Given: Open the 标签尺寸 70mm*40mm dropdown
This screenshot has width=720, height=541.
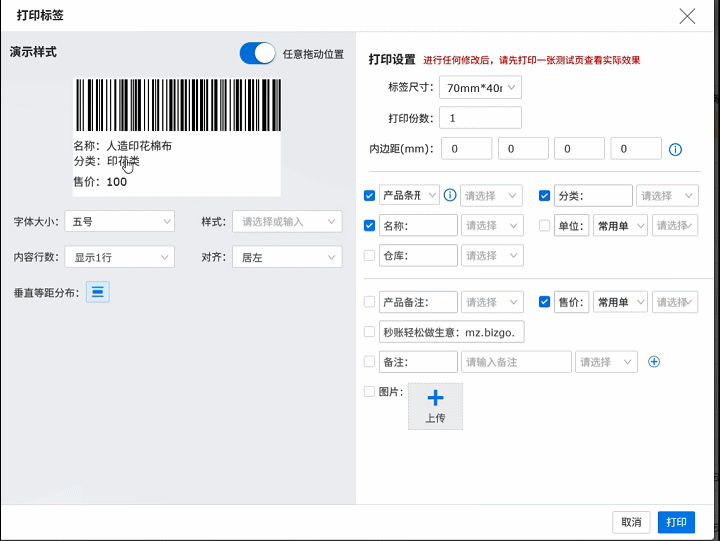Looking at the screenshot, I should coord(484,88).
